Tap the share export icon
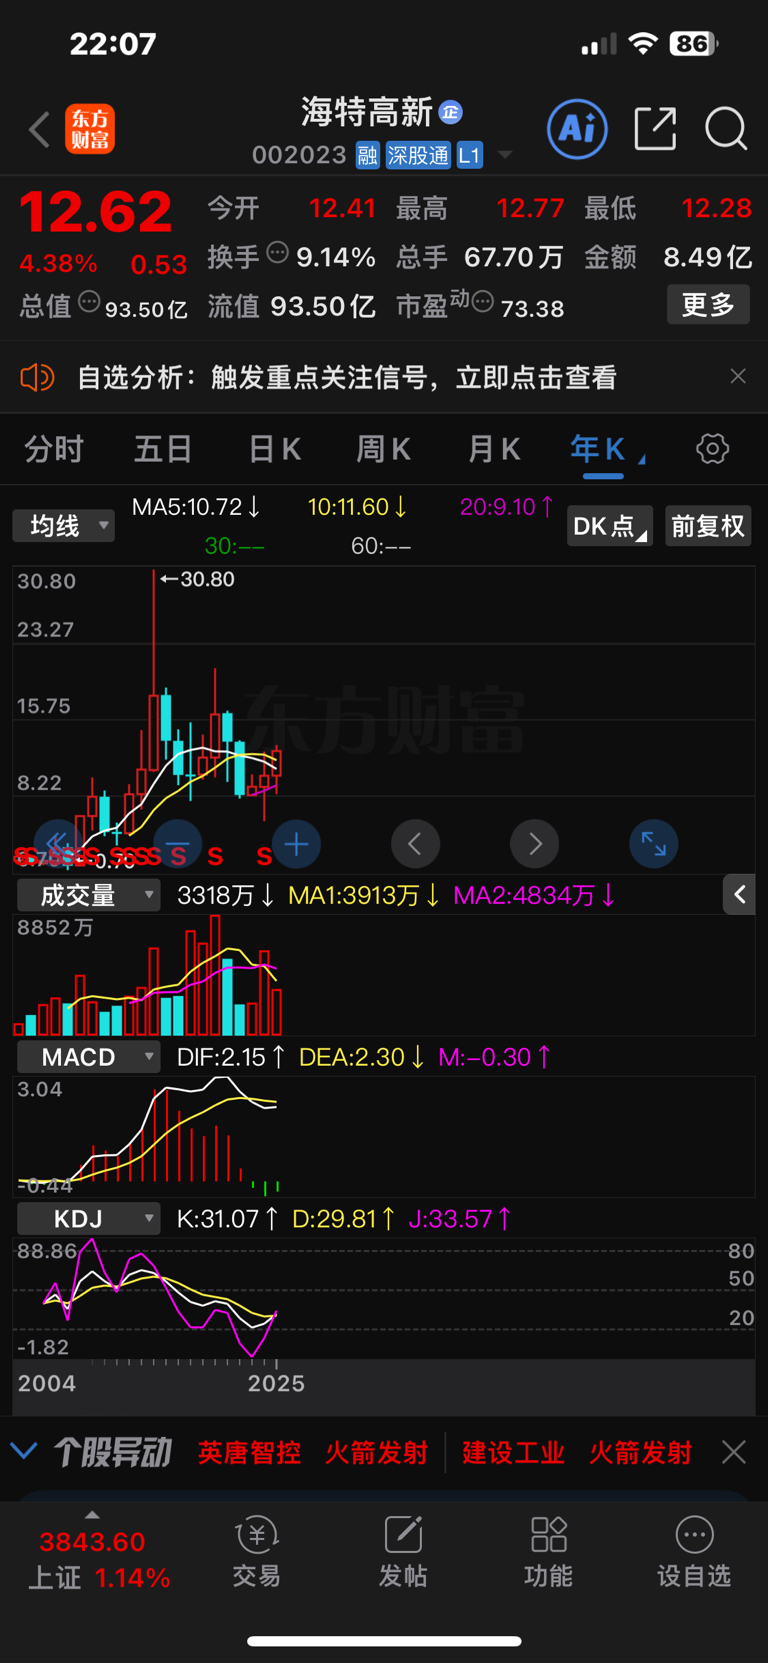This screenshot has height=1663, width=768. (x=655, y=129)
